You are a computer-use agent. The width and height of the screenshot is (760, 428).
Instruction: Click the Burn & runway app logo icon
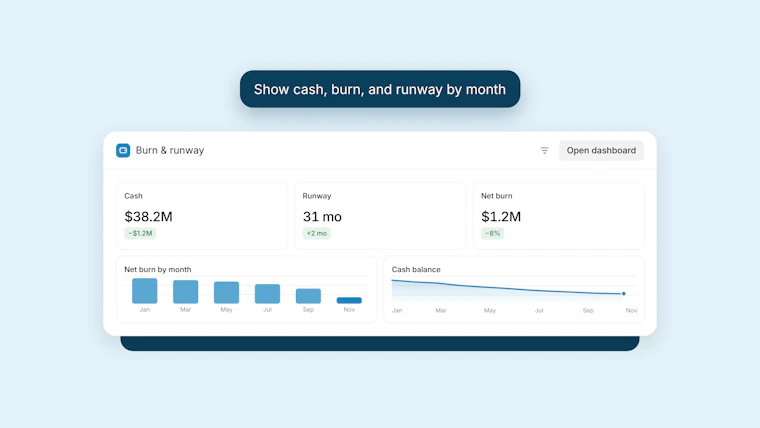tap(123, 150)
